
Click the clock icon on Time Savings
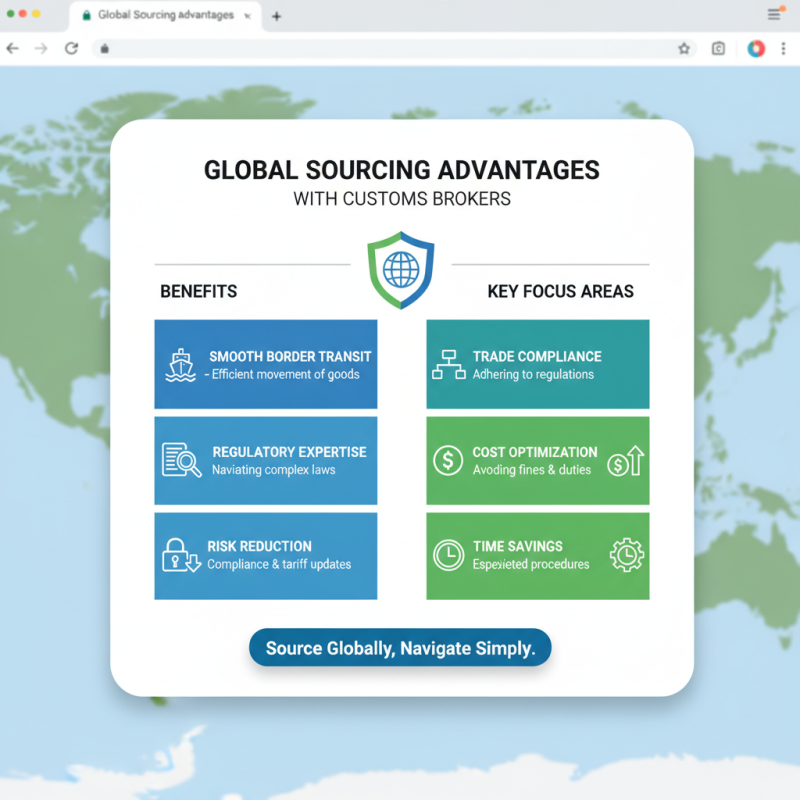(x=449, y=556)
